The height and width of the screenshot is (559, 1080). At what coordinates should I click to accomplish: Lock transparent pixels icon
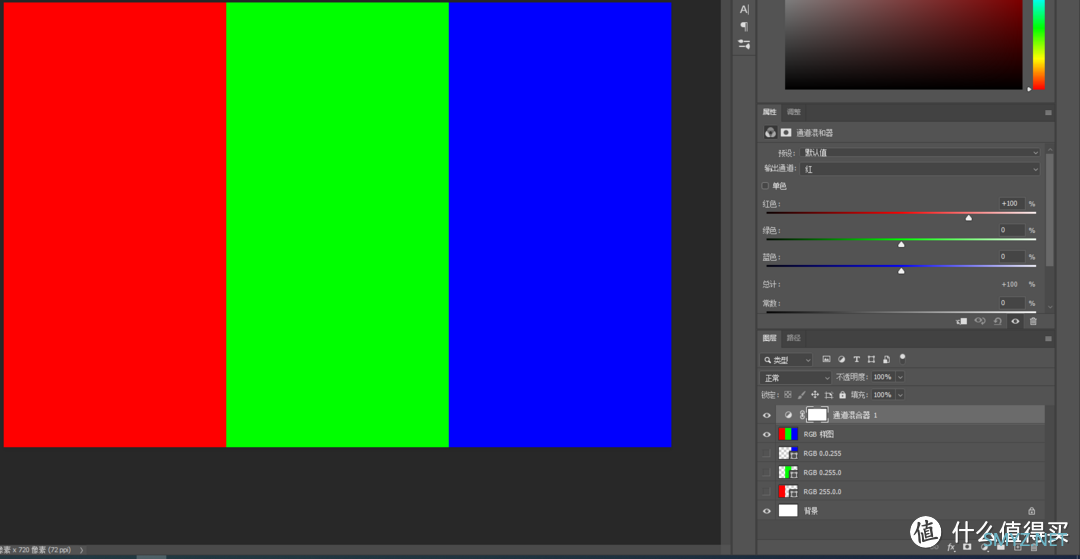pyautogui.click(x=788, y=395)
